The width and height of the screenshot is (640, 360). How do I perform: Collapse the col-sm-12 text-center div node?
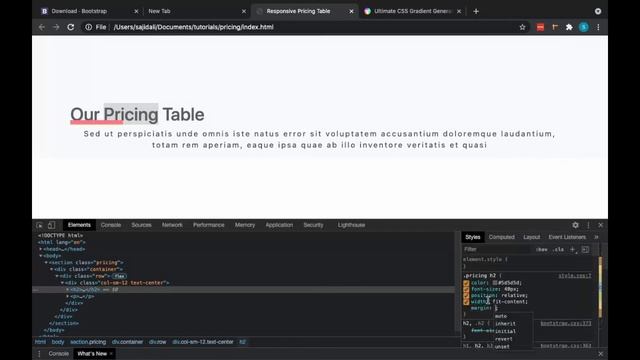tap(62, 283)
